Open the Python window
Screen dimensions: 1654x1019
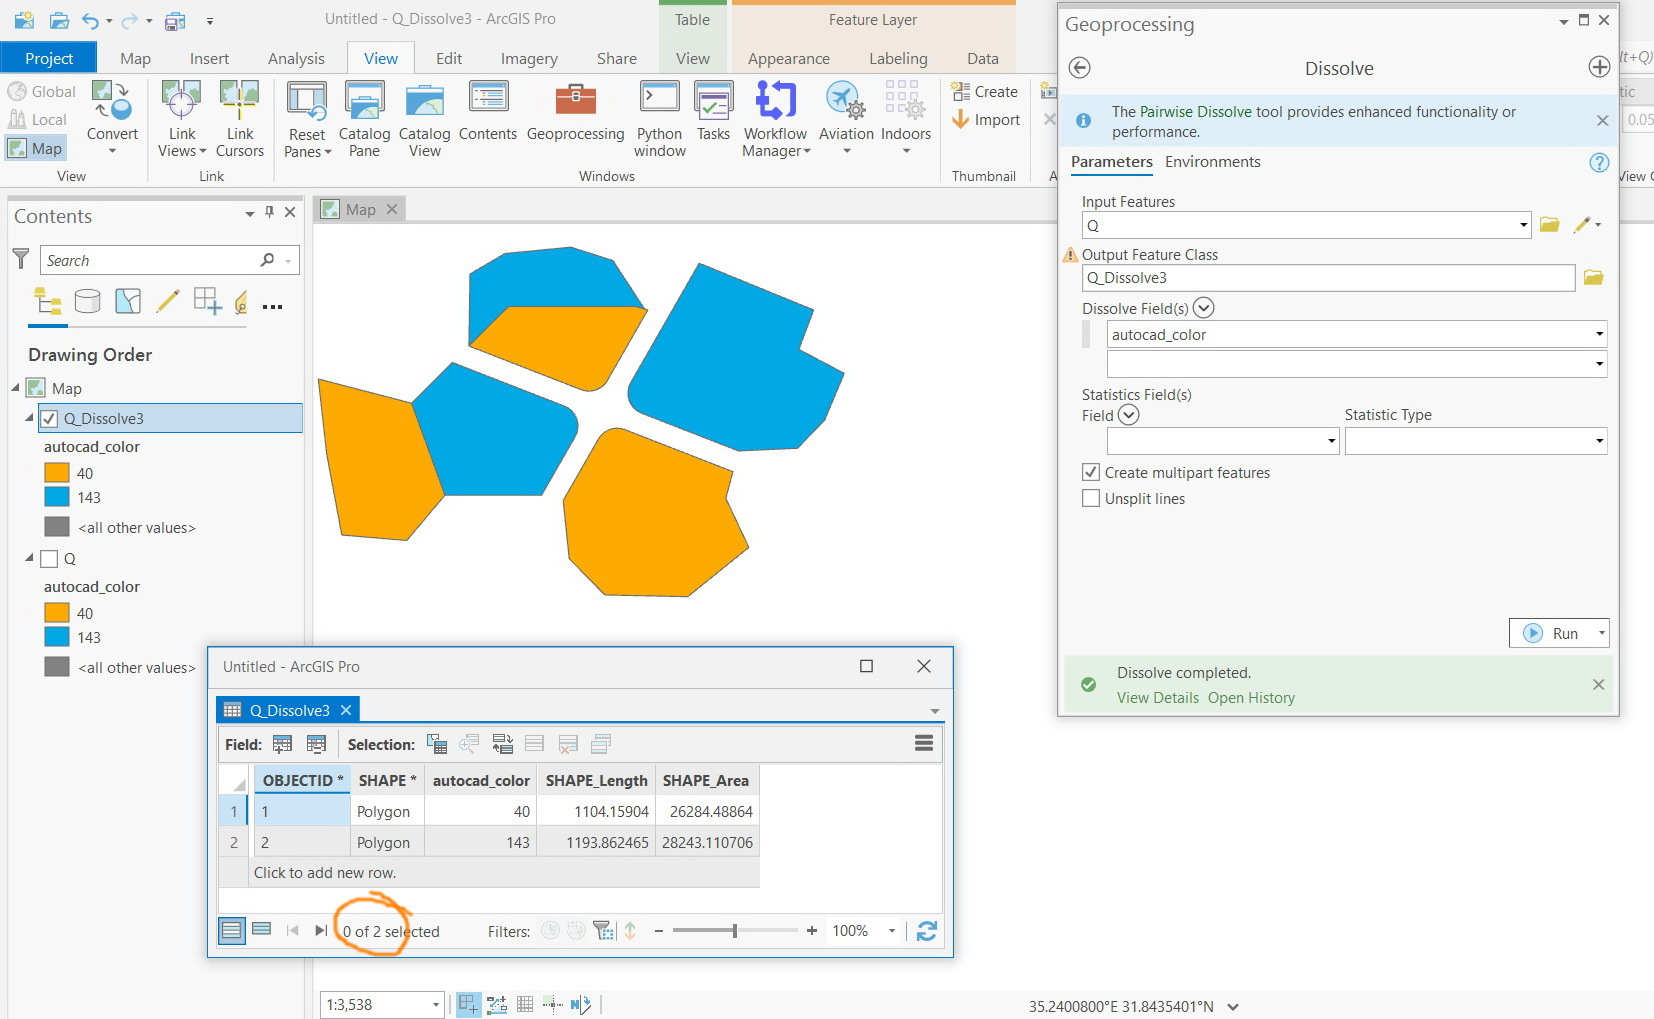659,119
